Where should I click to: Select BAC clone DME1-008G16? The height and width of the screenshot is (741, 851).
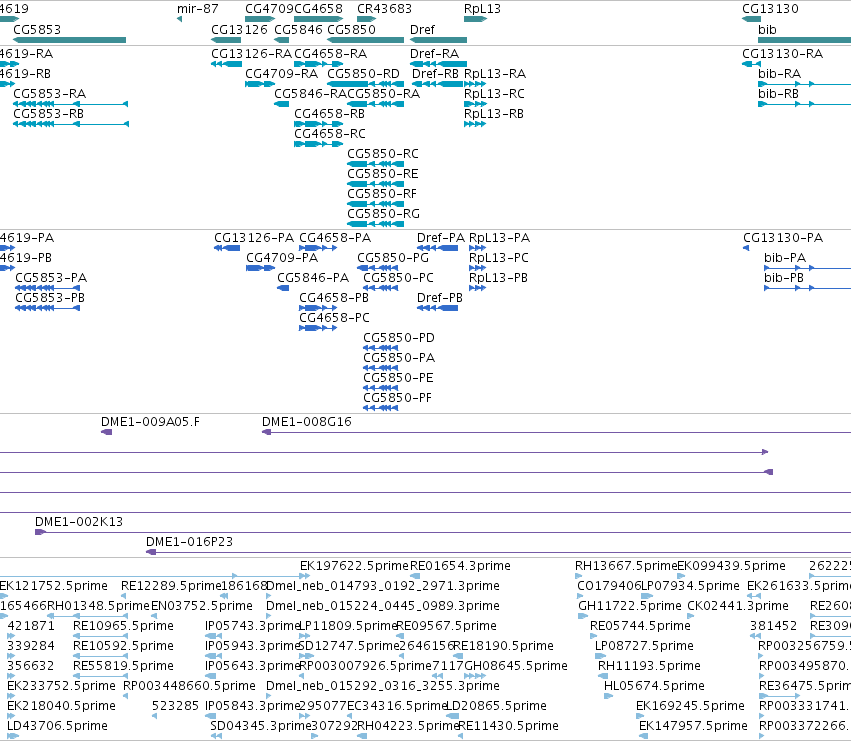click(307, 422)
